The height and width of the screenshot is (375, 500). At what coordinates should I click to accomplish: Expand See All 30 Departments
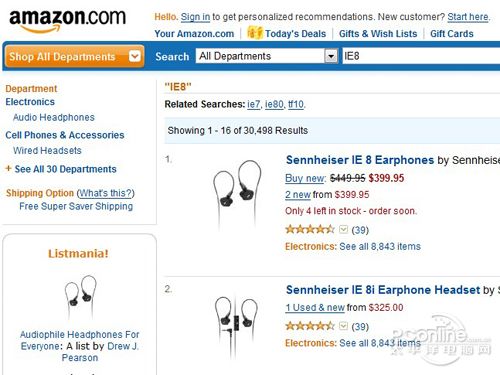61,169
